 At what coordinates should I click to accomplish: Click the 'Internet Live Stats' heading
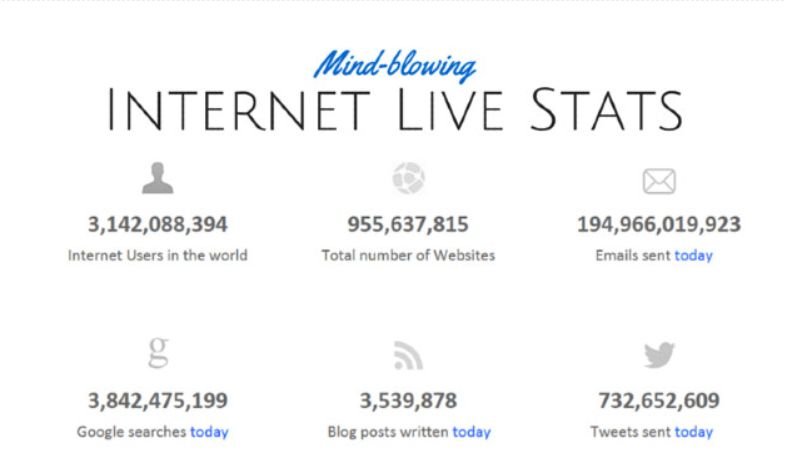394,110
